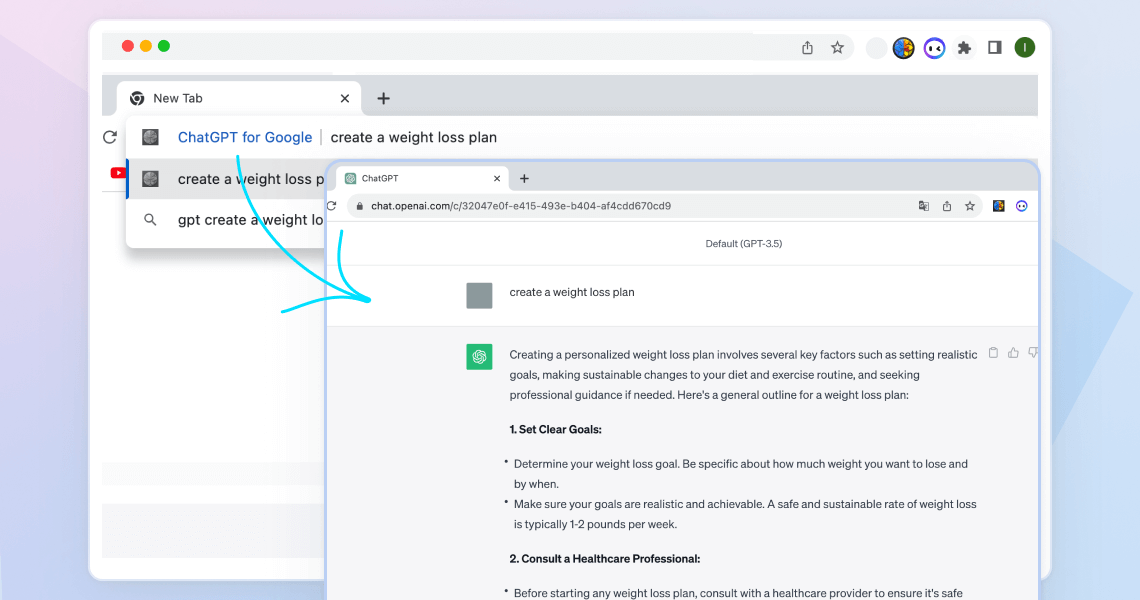Click the green profile avatar circle

1024,47
